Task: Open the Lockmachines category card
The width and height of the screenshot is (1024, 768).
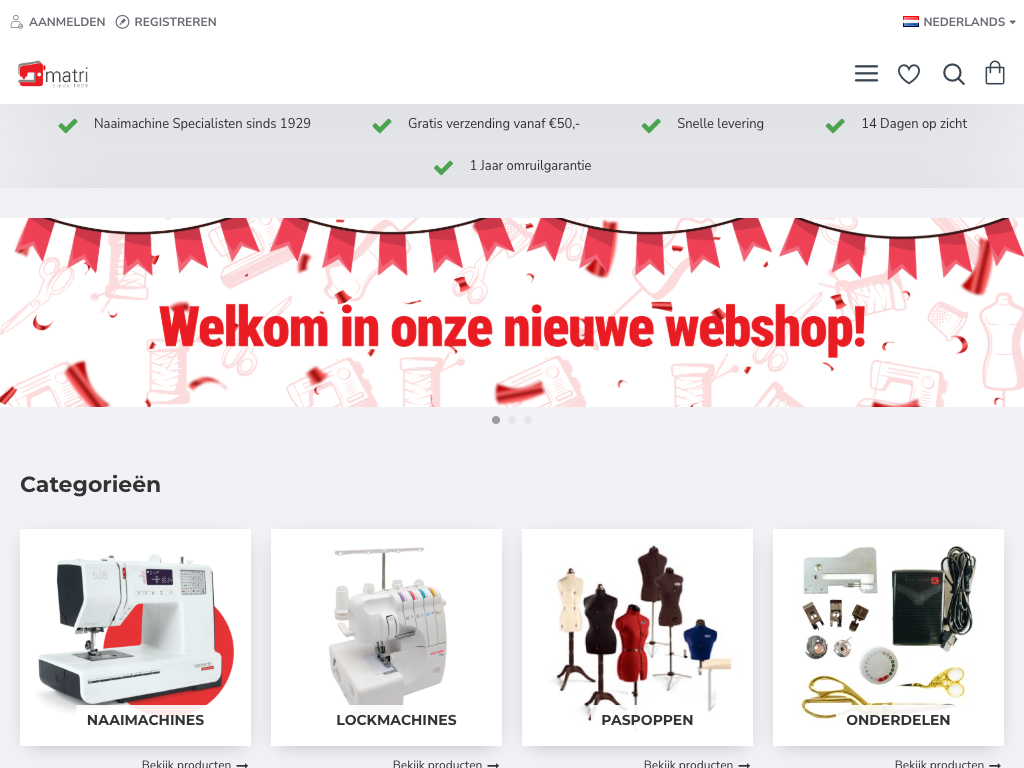Action: coord(386,637)
